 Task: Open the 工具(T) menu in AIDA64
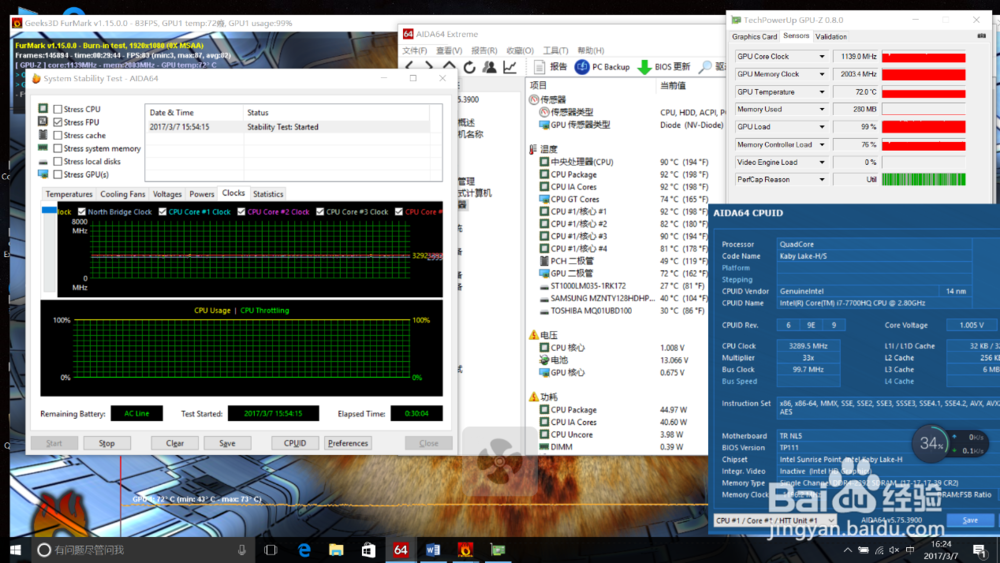click(555, 50)
